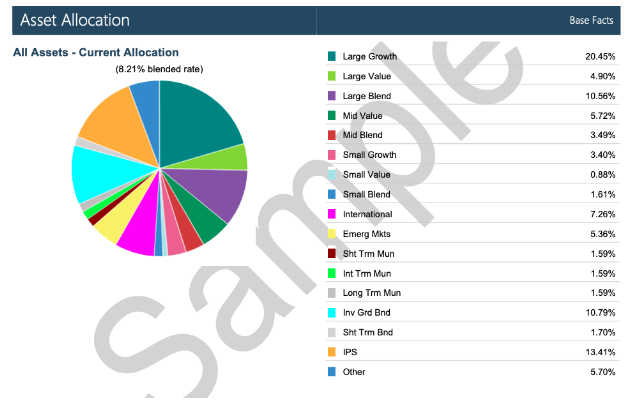
Task: Select the Emerg Mkts yellow legend swatch
Action: [332, 234]
